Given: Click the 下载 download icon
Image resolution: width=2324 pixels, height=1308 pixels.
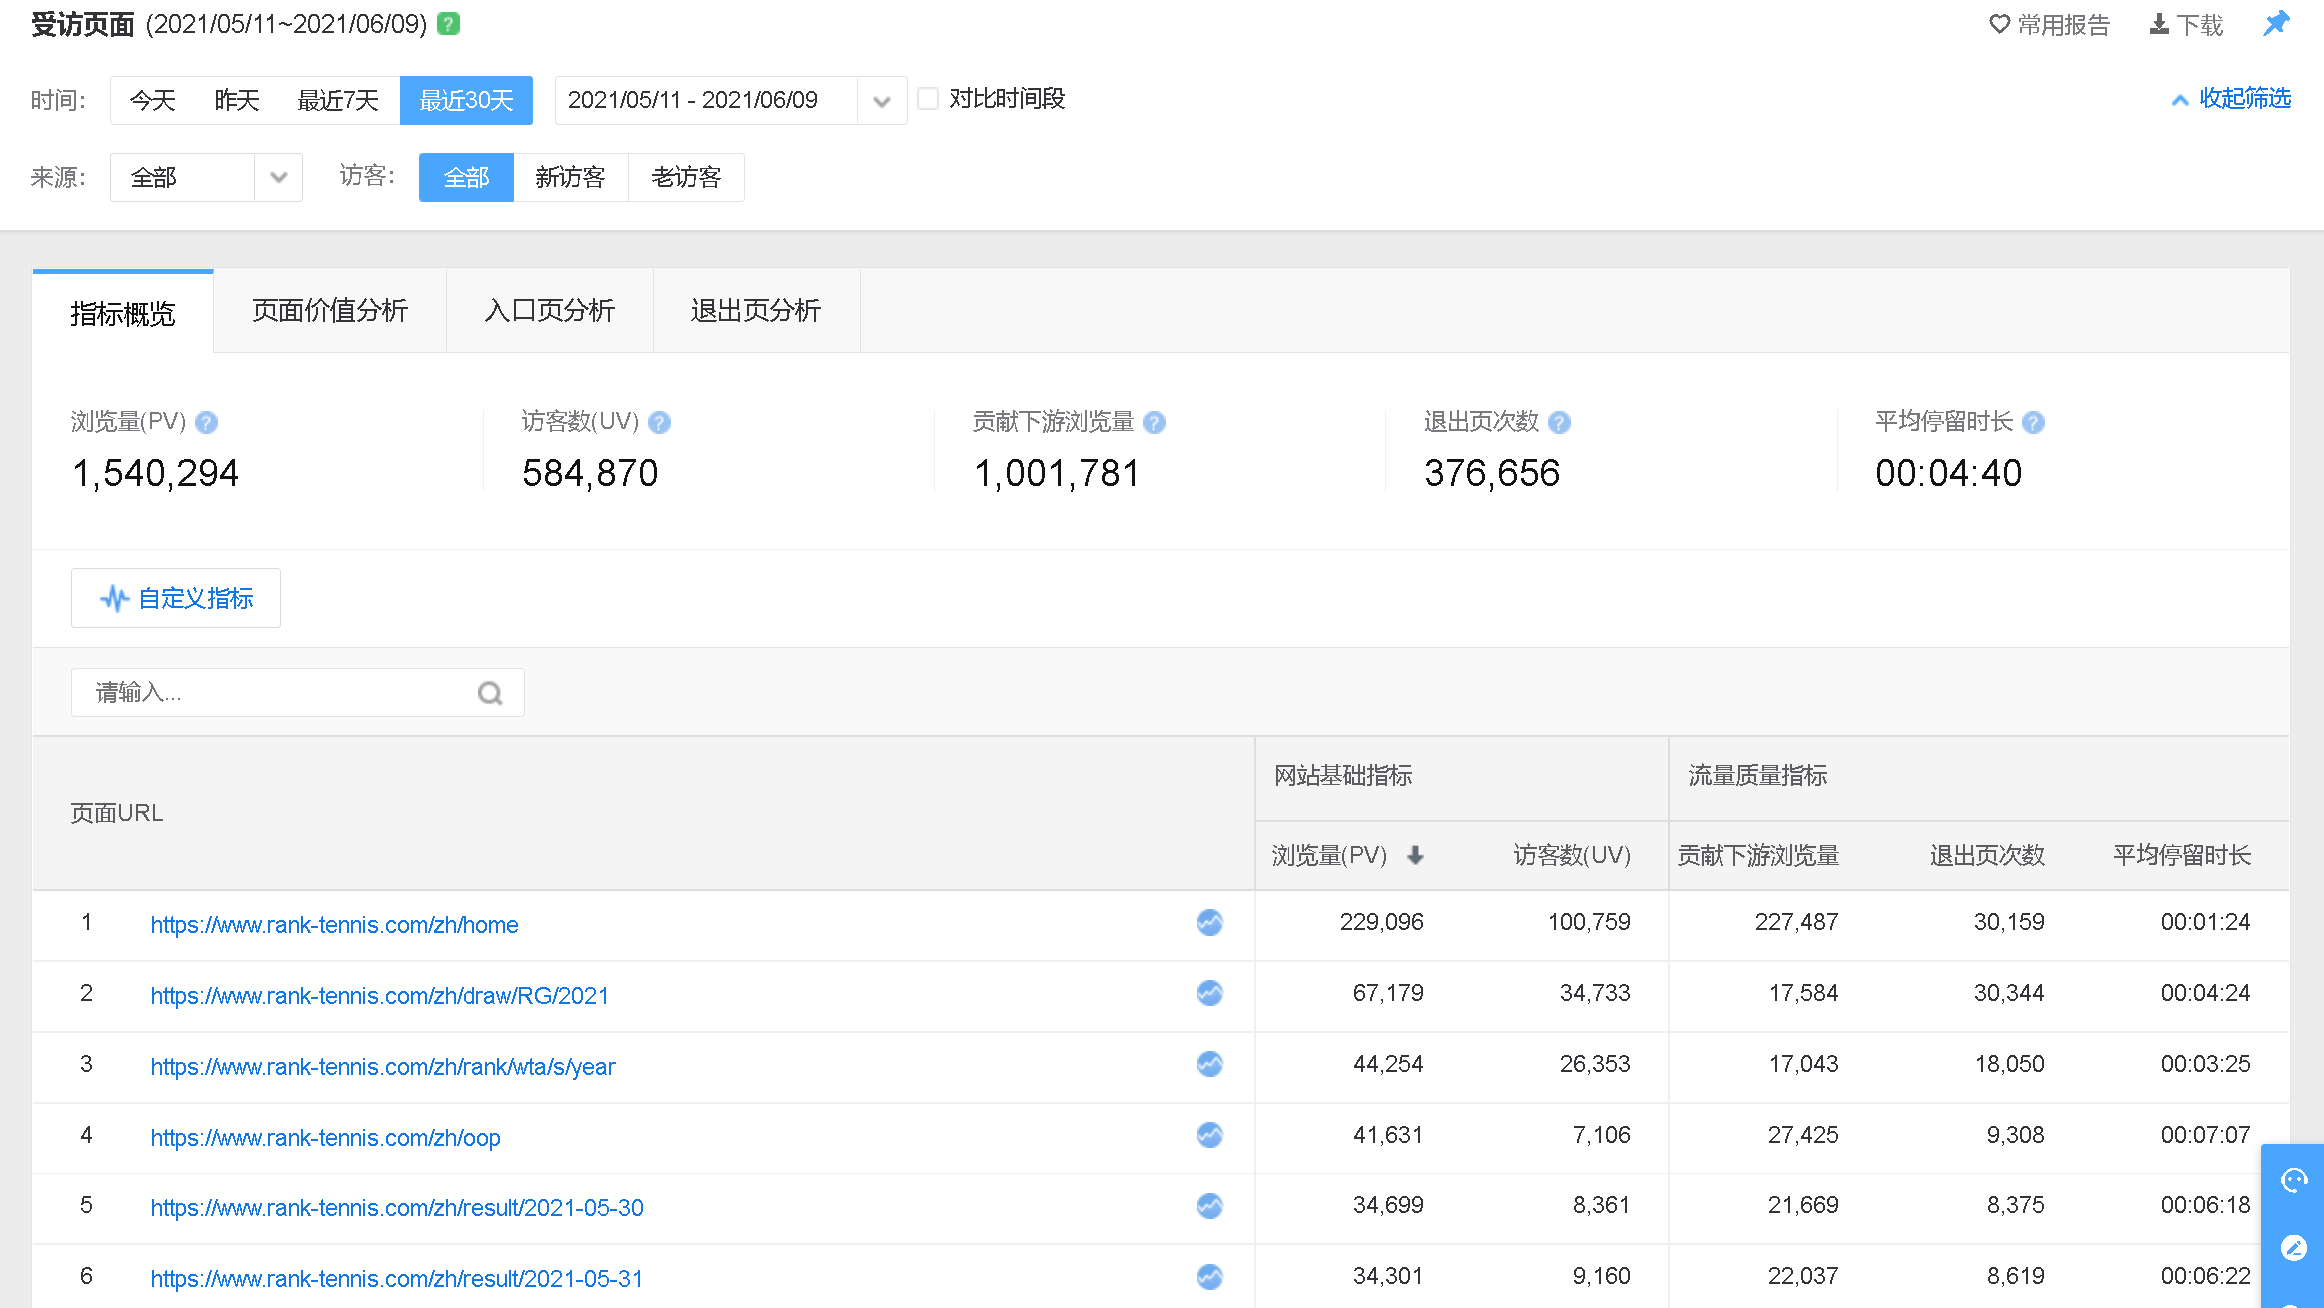Looking at the screenshot, I should (2159, 24).
